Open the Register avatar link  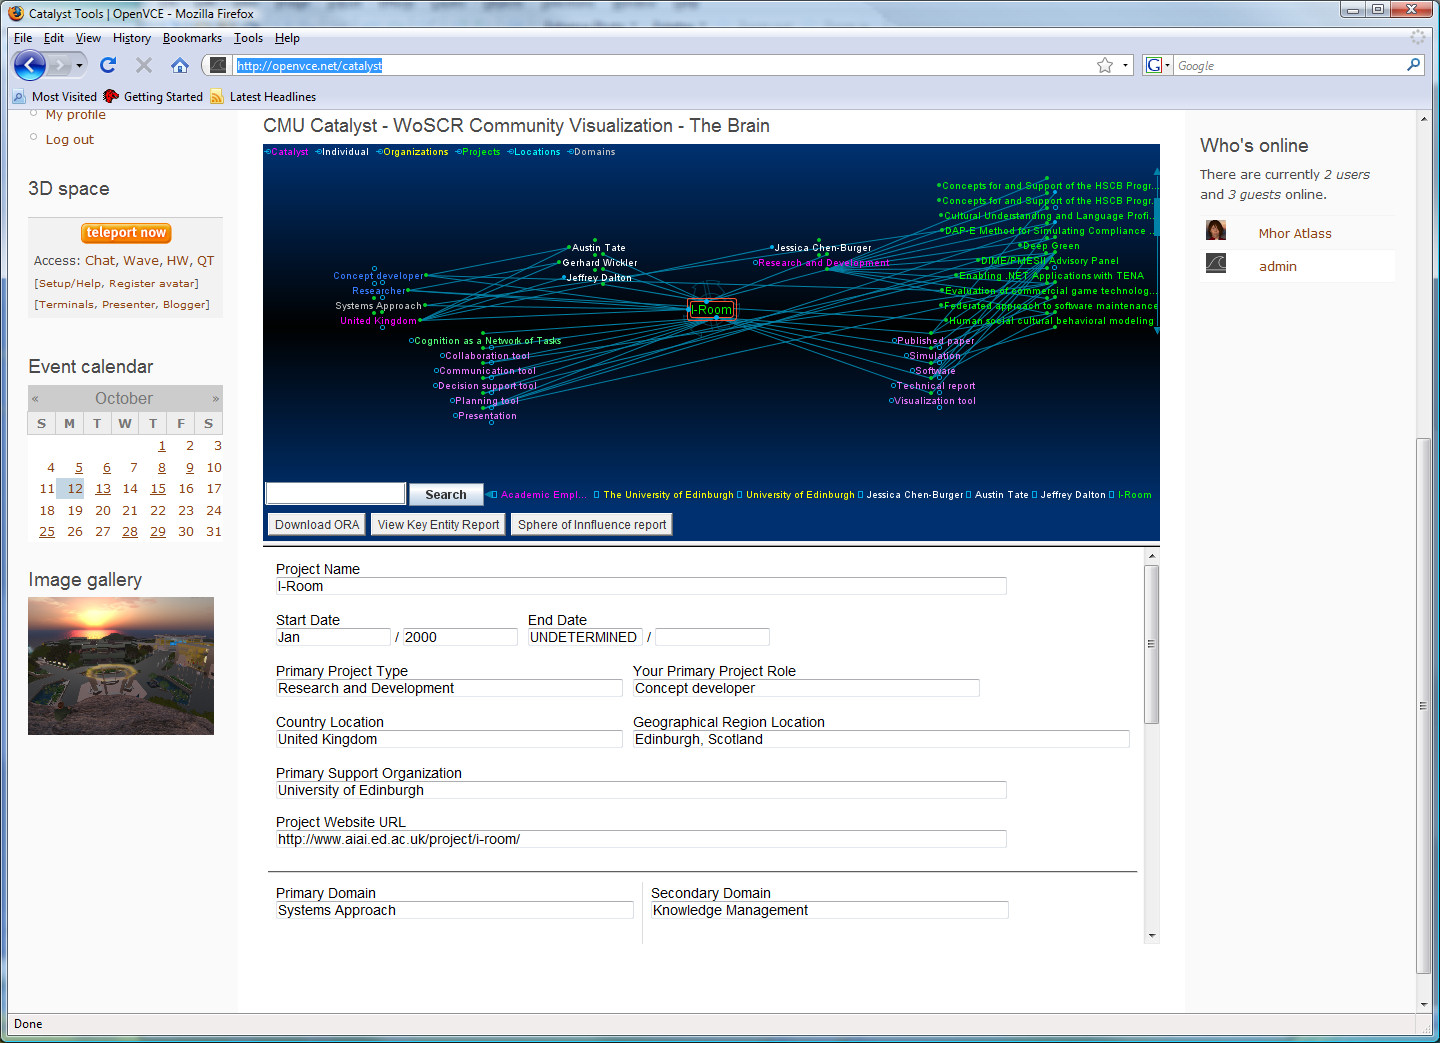(152, 284)
